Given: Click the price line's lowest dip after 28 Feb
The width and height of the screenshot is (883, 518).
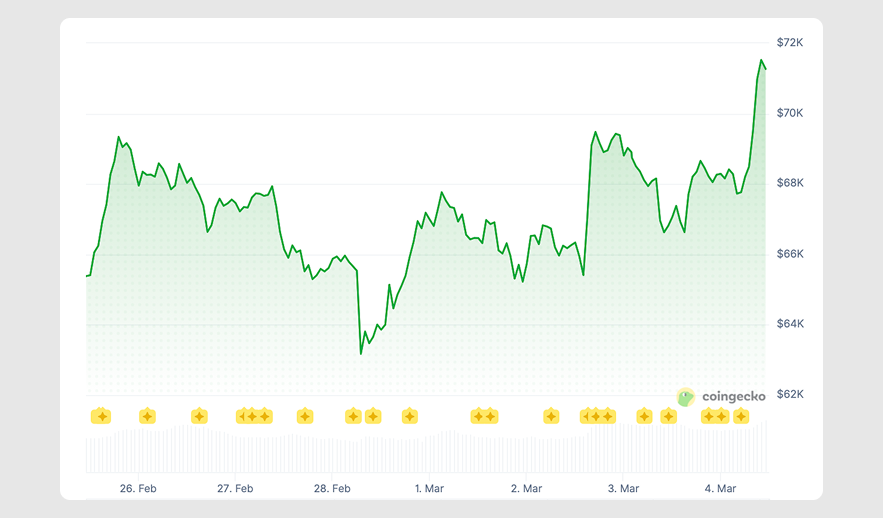Looking at the screenshot, I should [x=361, y=353].
